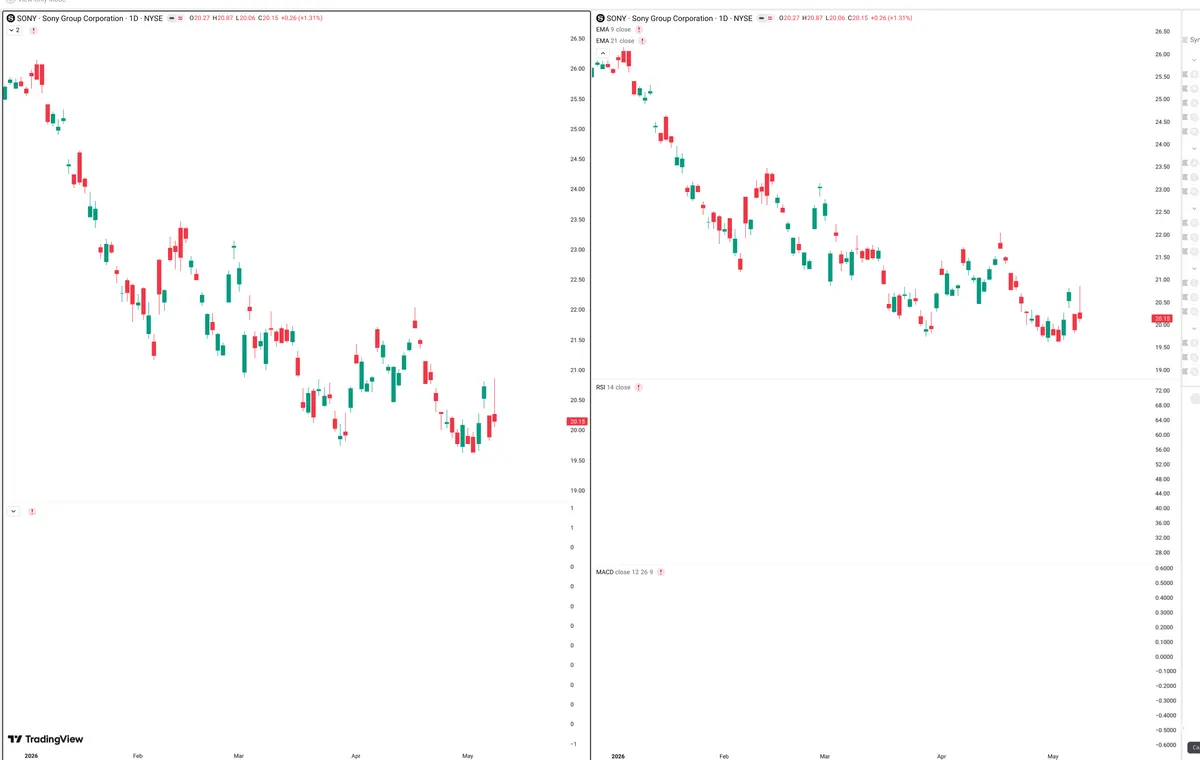Image resolution: width=1200 pixels, height=760 pixels.
Task: Expand the lower pane legend chevron on left chart
Action: [13, 511]
